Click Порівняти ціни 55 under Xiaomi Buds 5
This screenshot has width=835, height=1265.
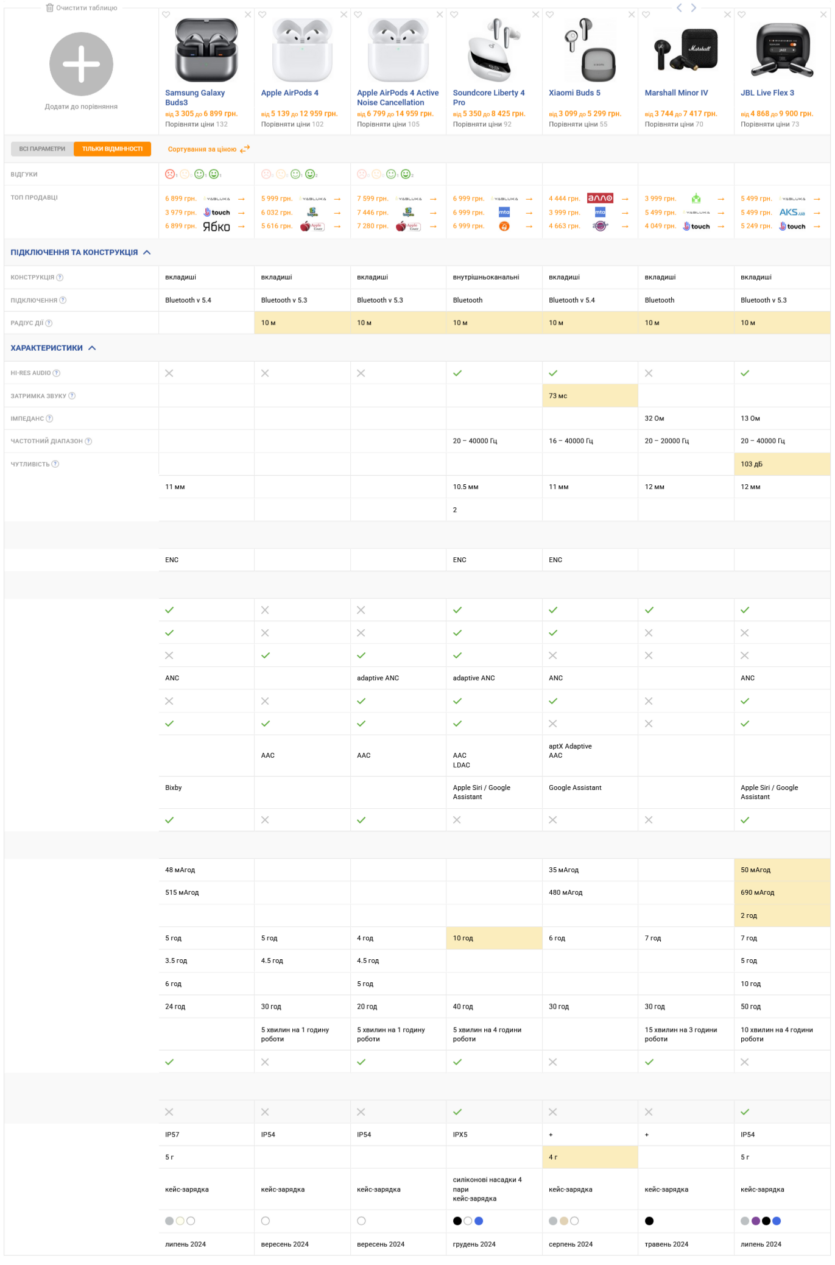click(x=578, y=125)
